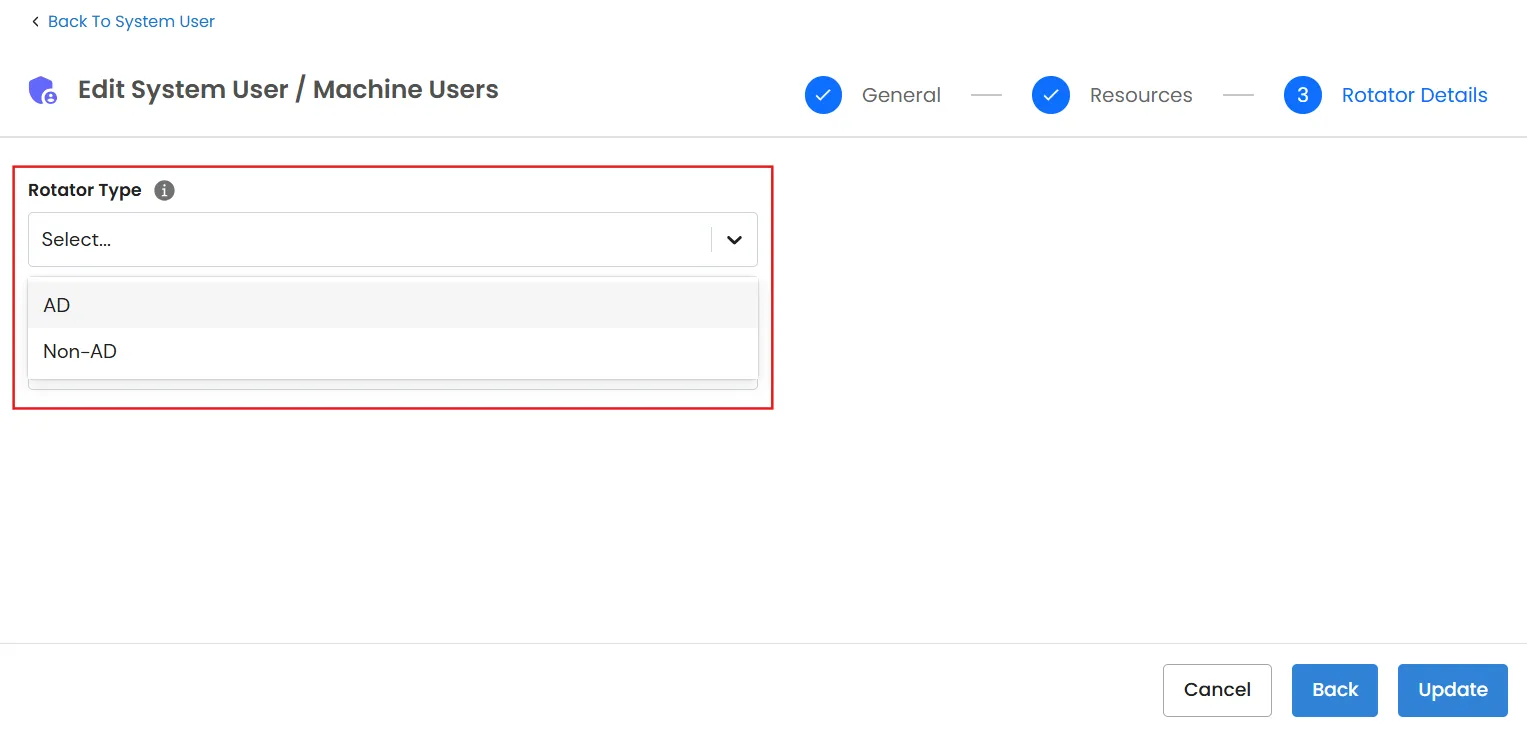This screenshot has width=1527, height=732.
Task: Click the Rotator Type info icon
Action: coord(165,190)
